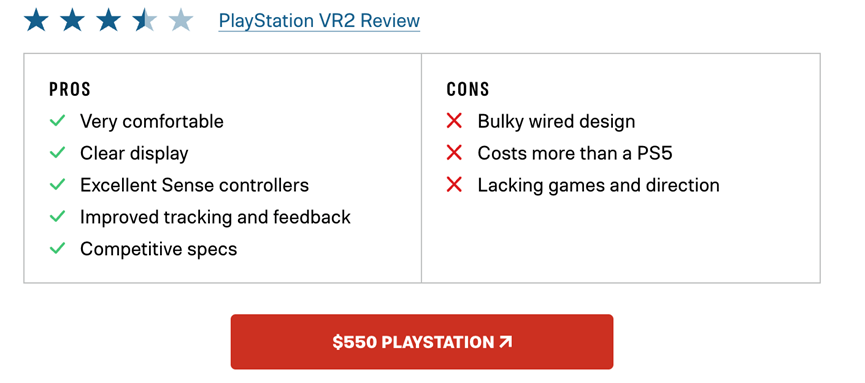Viewport: 865px width, 383px height.
Task: Click the $550 PlayStation buy button
Action: (422, 342)
